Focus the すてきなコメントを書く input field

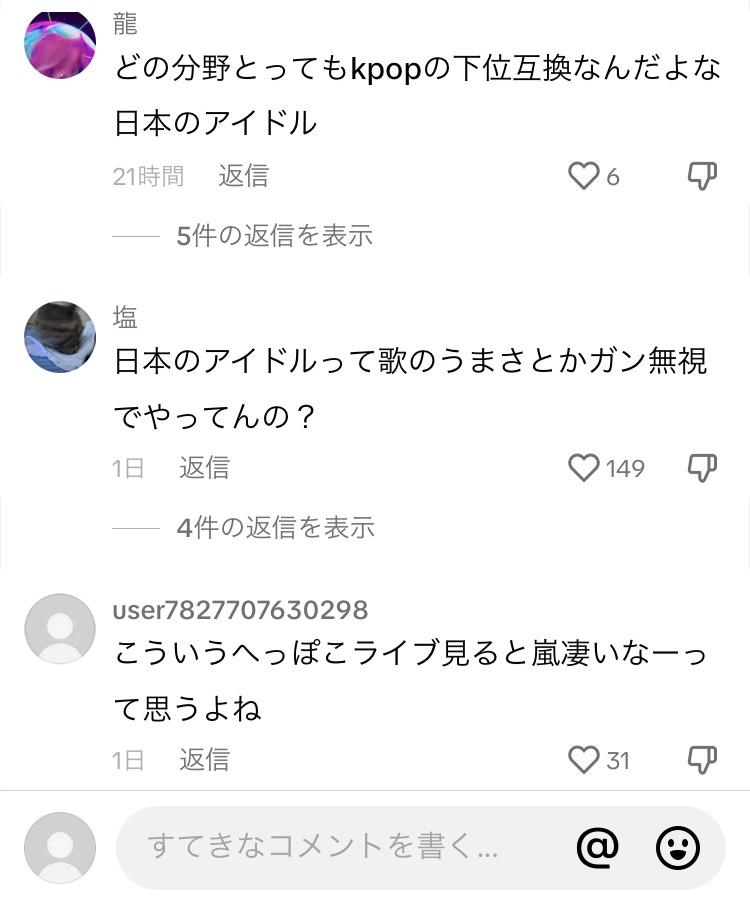[340, 848]
